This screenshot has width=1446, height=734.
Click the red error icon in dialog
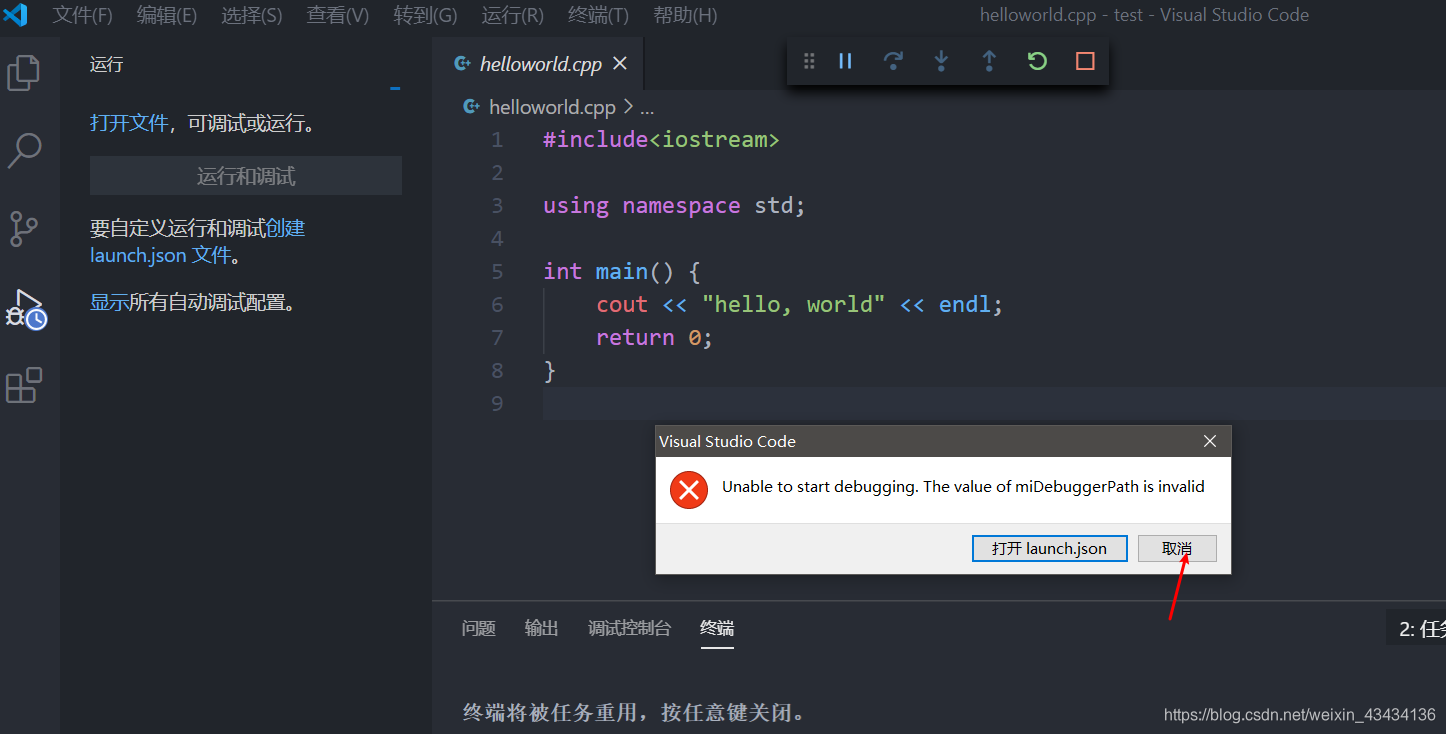(x=689, y=489)
